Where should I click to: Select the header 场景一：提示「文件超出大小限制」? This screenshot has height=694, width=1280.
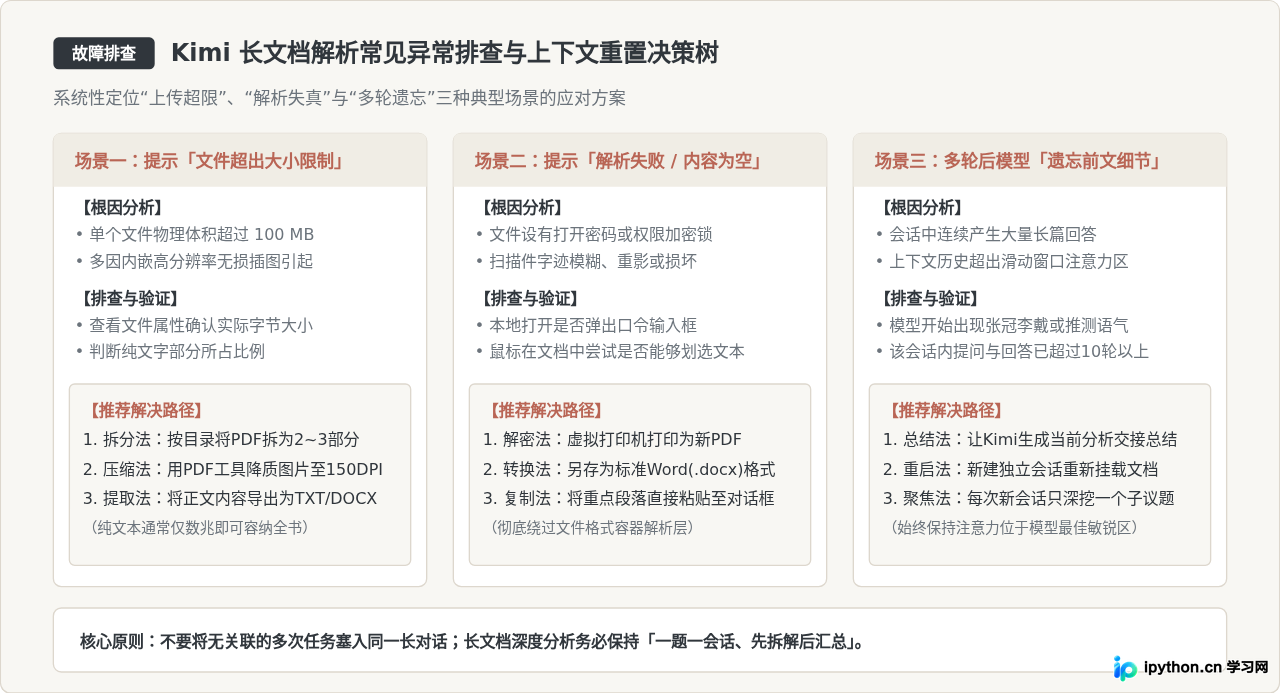[x=209, y=161]
